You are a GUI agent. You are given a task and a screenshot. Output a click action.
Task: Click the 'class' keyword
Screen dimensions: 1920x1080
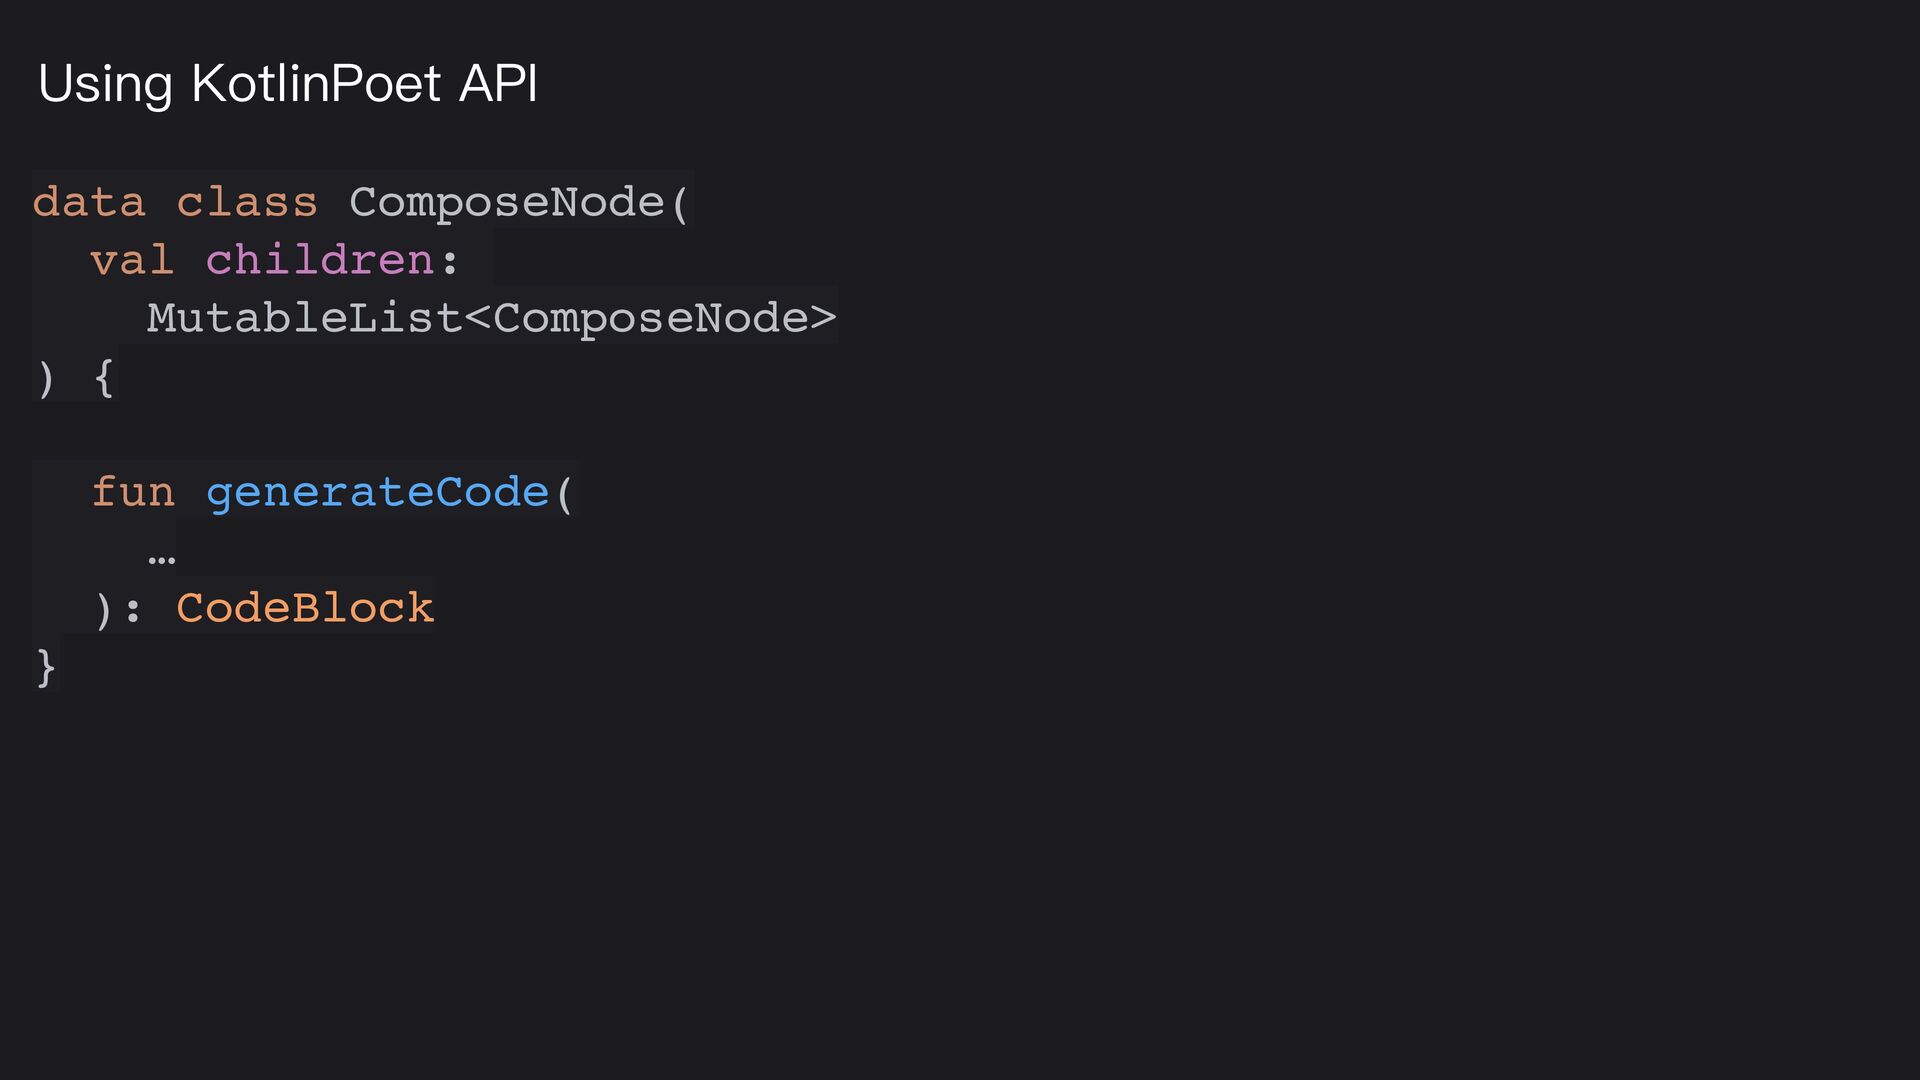pos(247,202)
